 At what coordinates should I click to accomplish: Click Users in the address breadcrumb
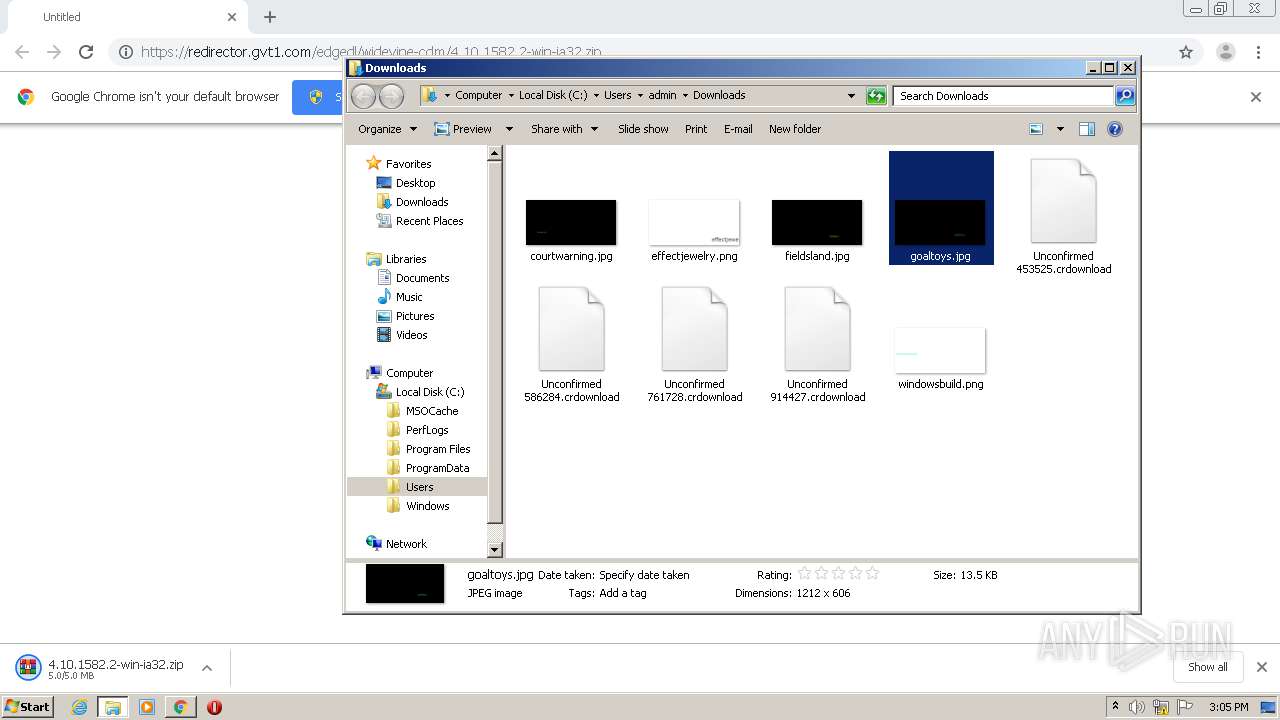[617, 96]
